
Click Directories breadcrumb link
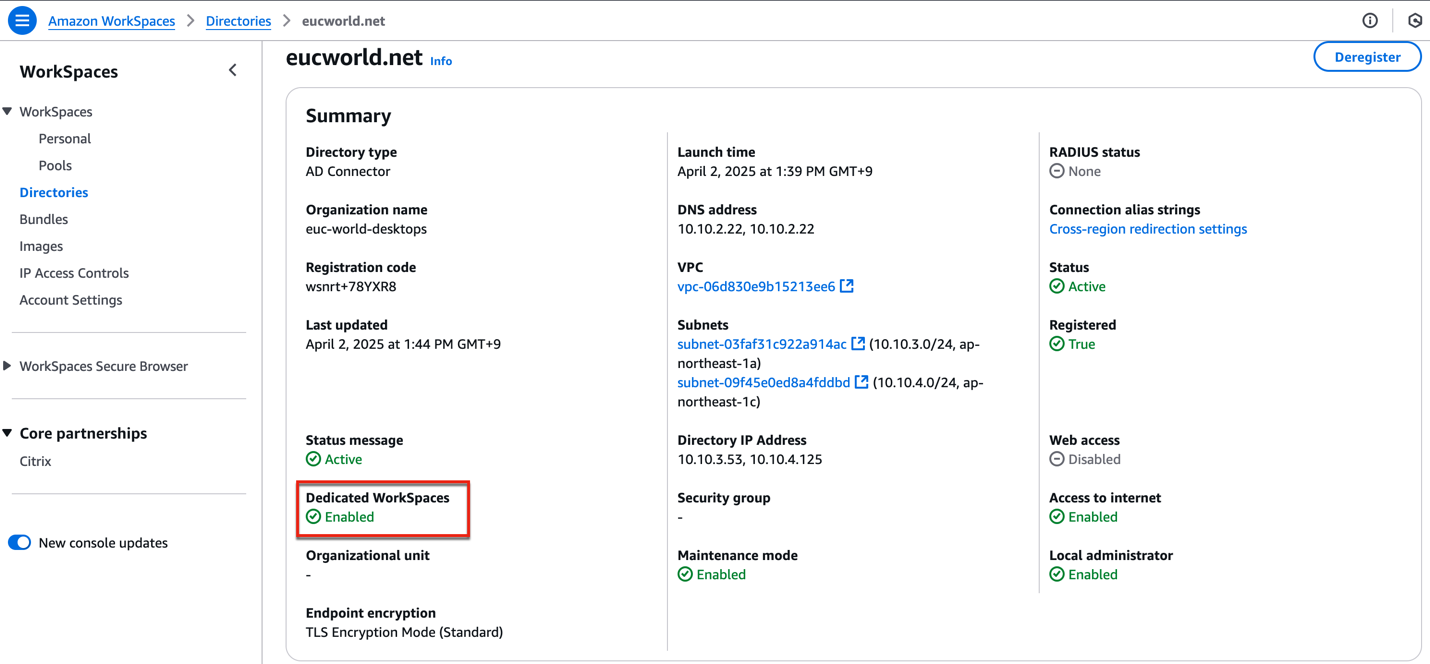coord(238,21)
